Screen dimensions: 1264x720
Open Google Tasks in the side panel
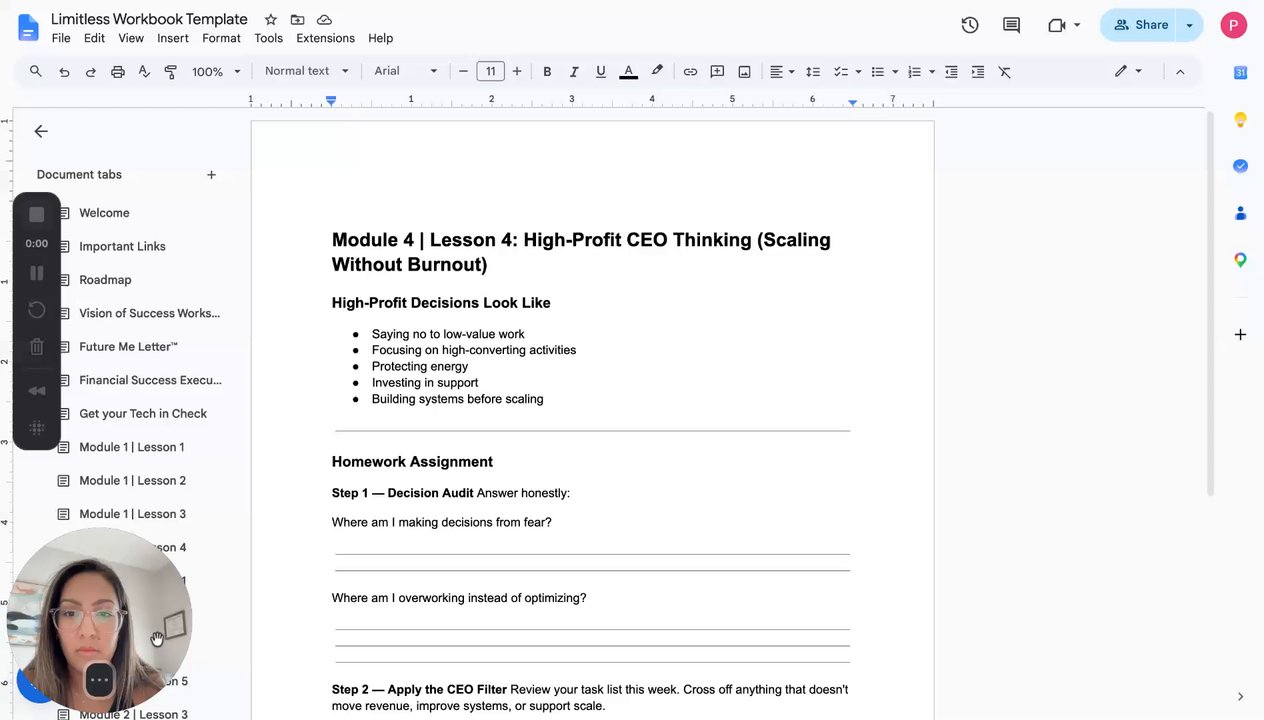pos(1240,166)
